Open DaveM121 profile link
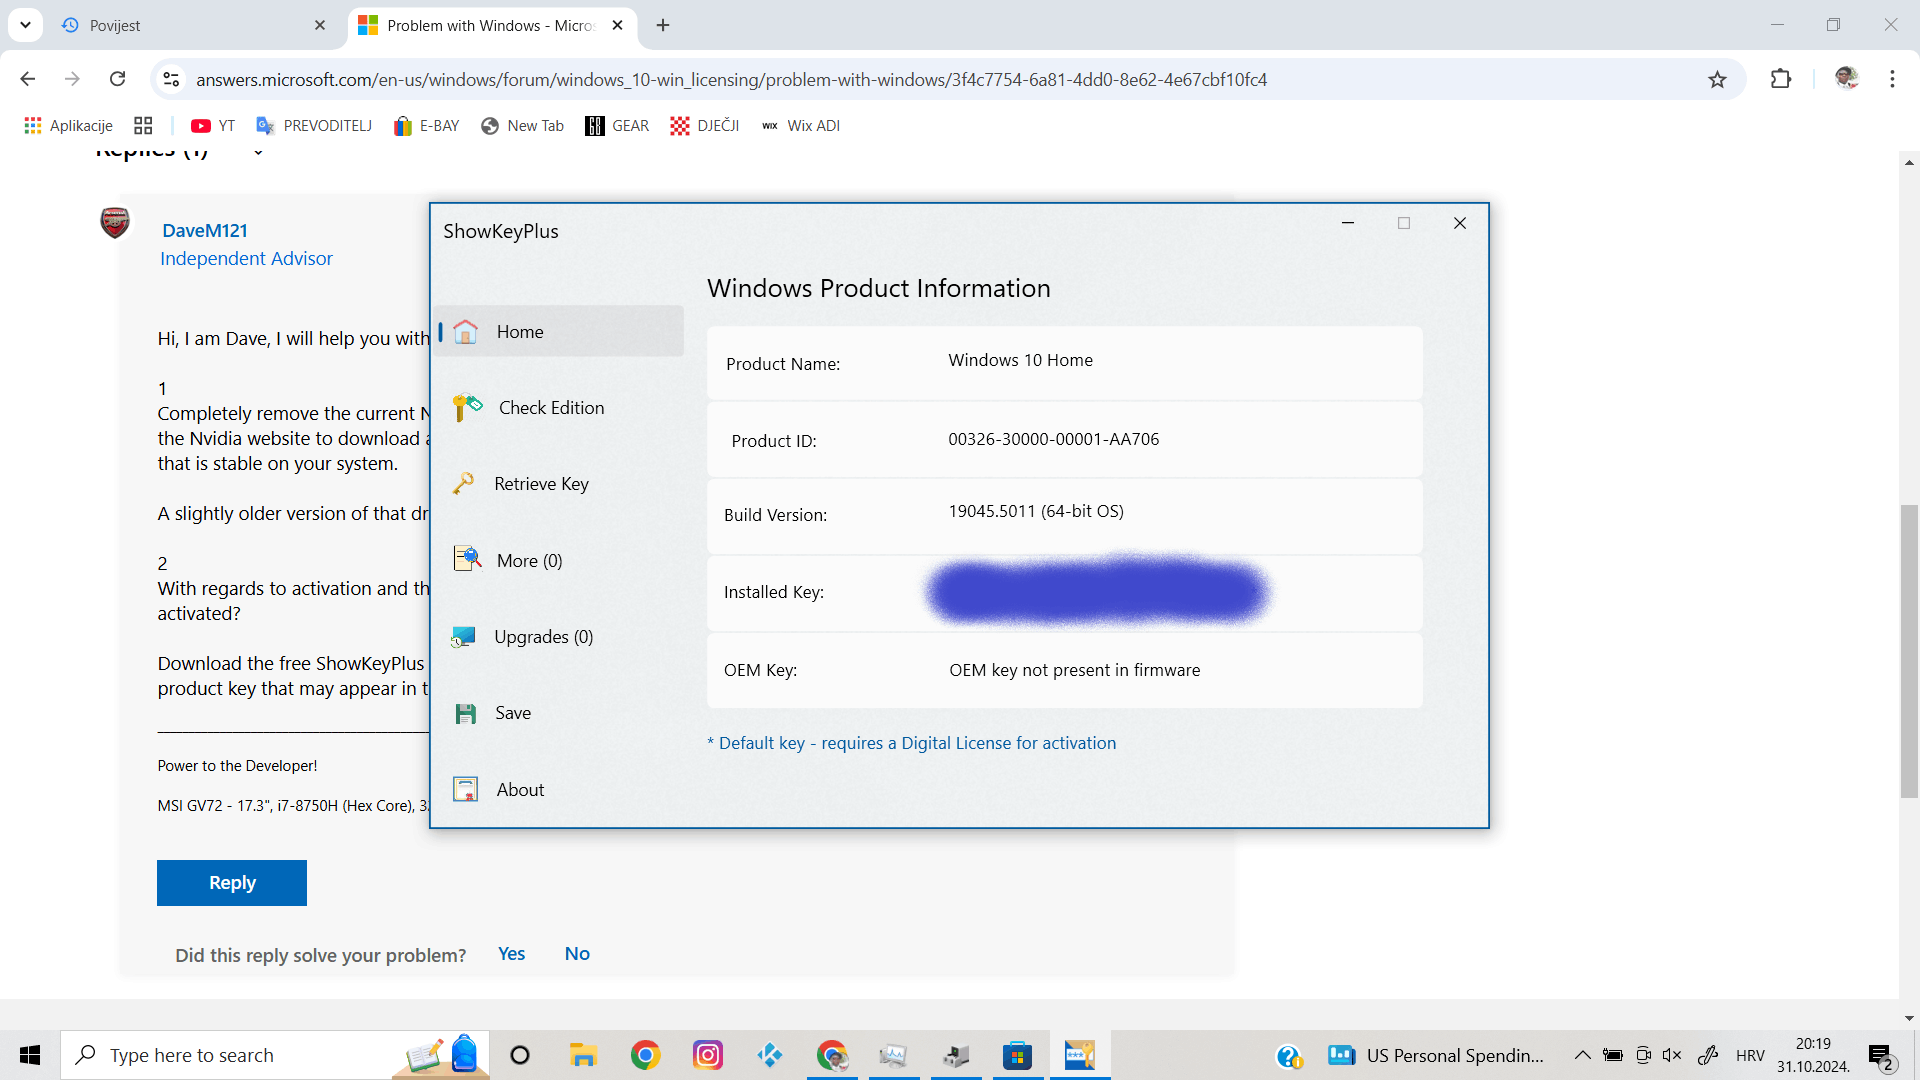 click(205, 230)
